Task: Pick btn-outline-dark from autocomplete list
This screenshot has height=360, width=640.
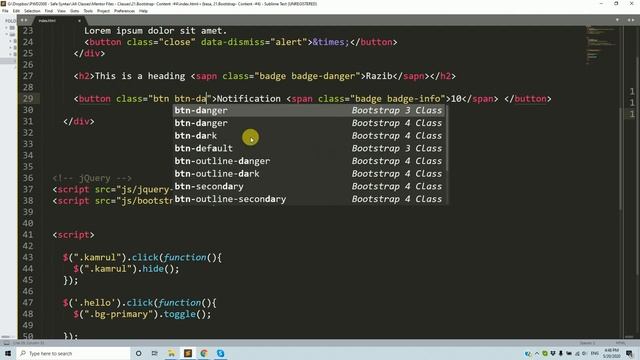Action: click(x=309, y=174)
